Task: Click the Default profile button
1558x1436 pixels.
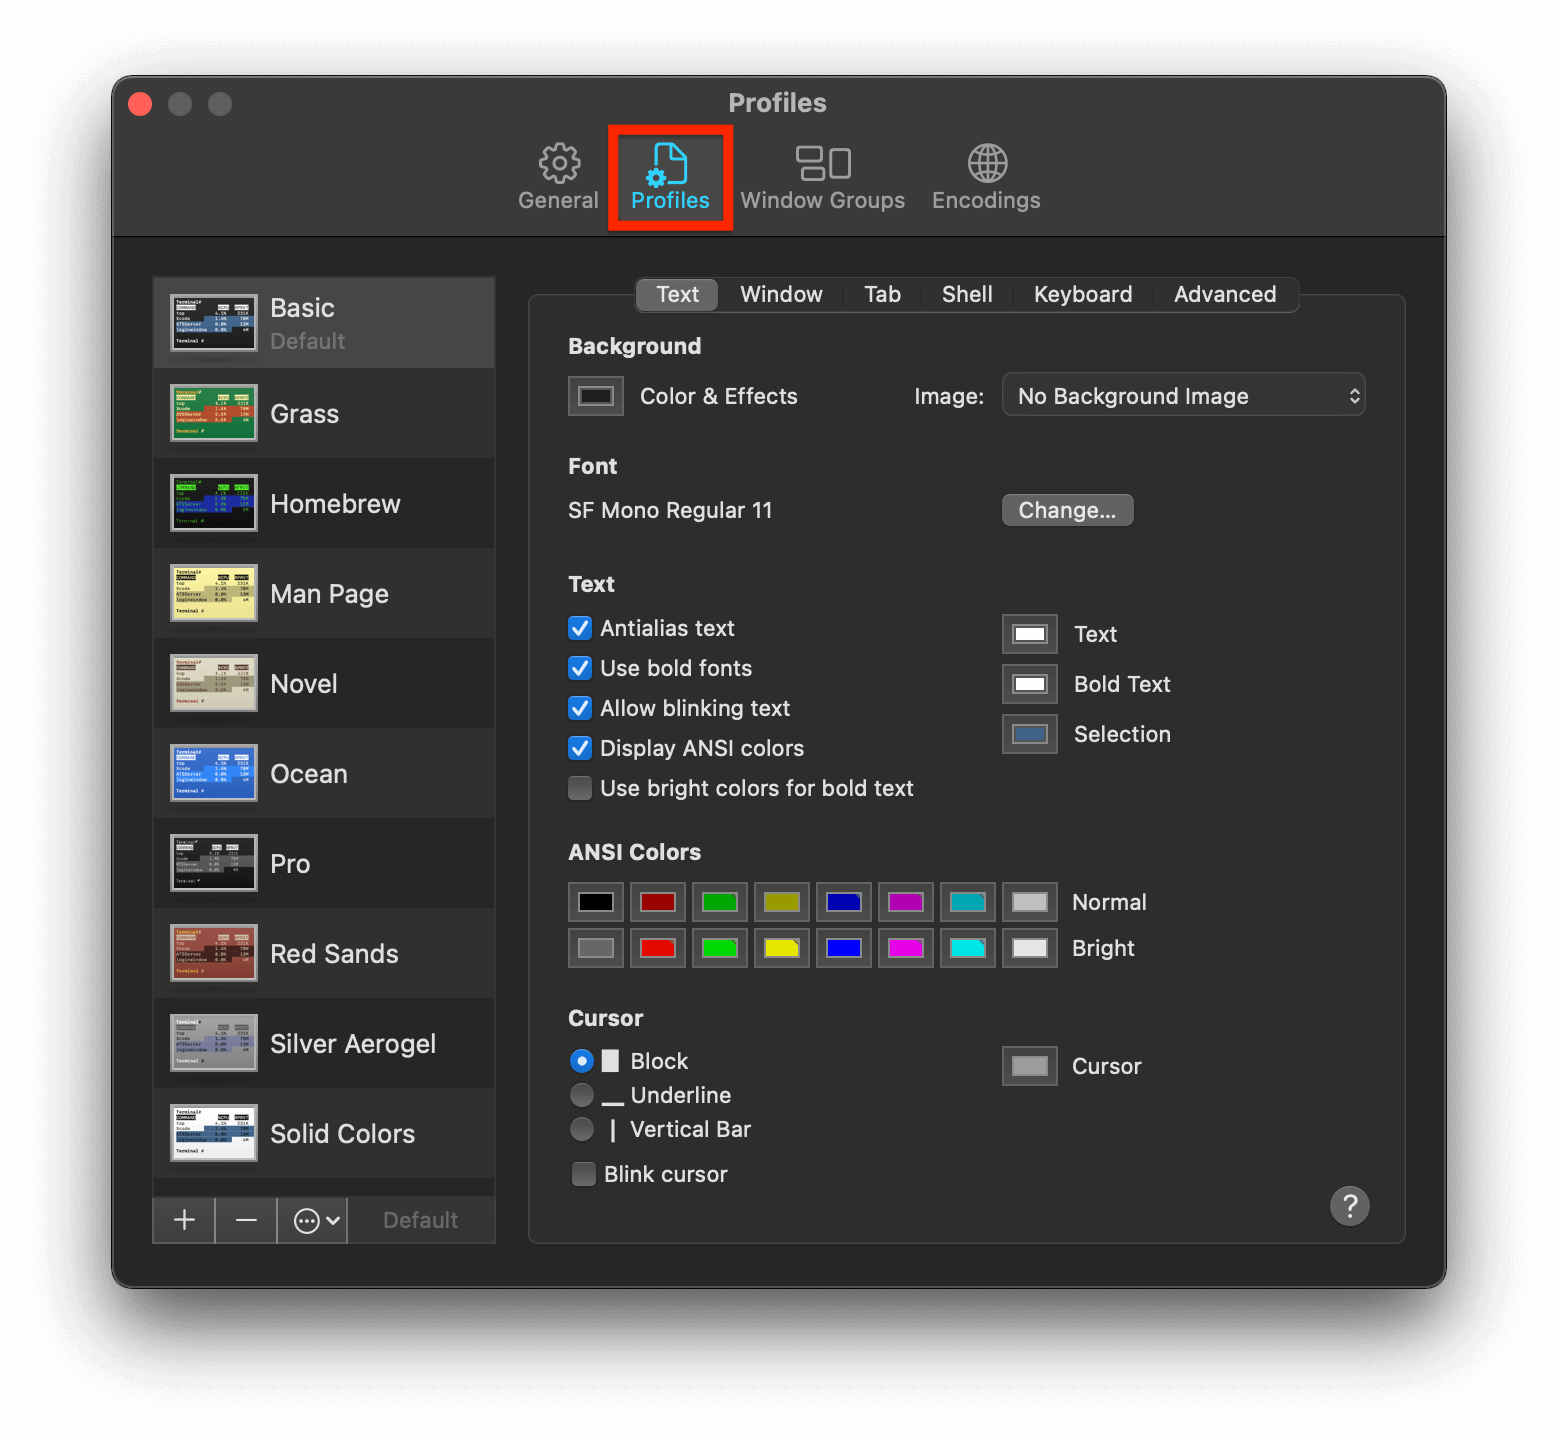Action: (x=421, y=1220)
